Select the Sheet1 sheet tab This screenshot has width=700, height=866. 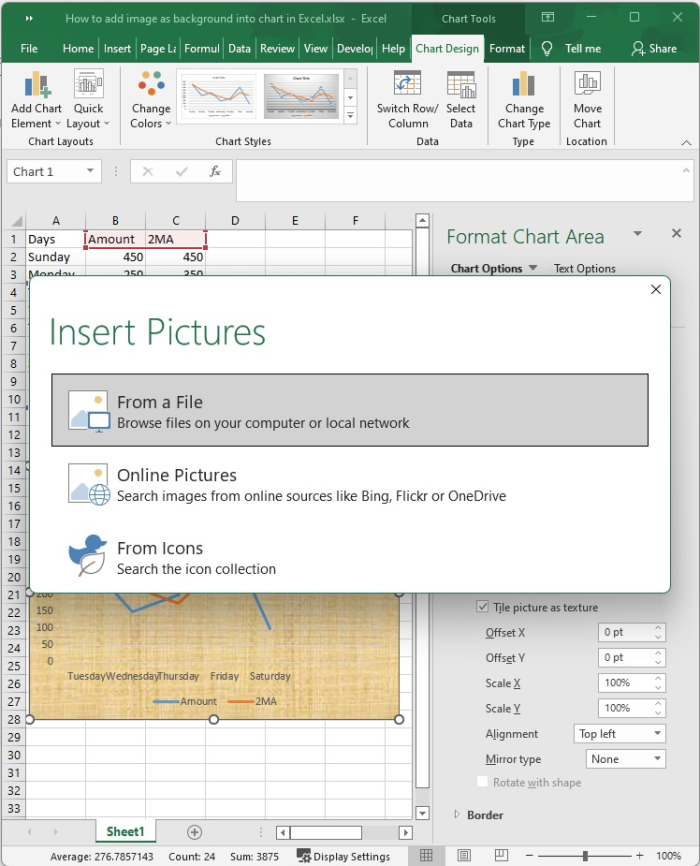pyautogui.click(x=125, y=831)
